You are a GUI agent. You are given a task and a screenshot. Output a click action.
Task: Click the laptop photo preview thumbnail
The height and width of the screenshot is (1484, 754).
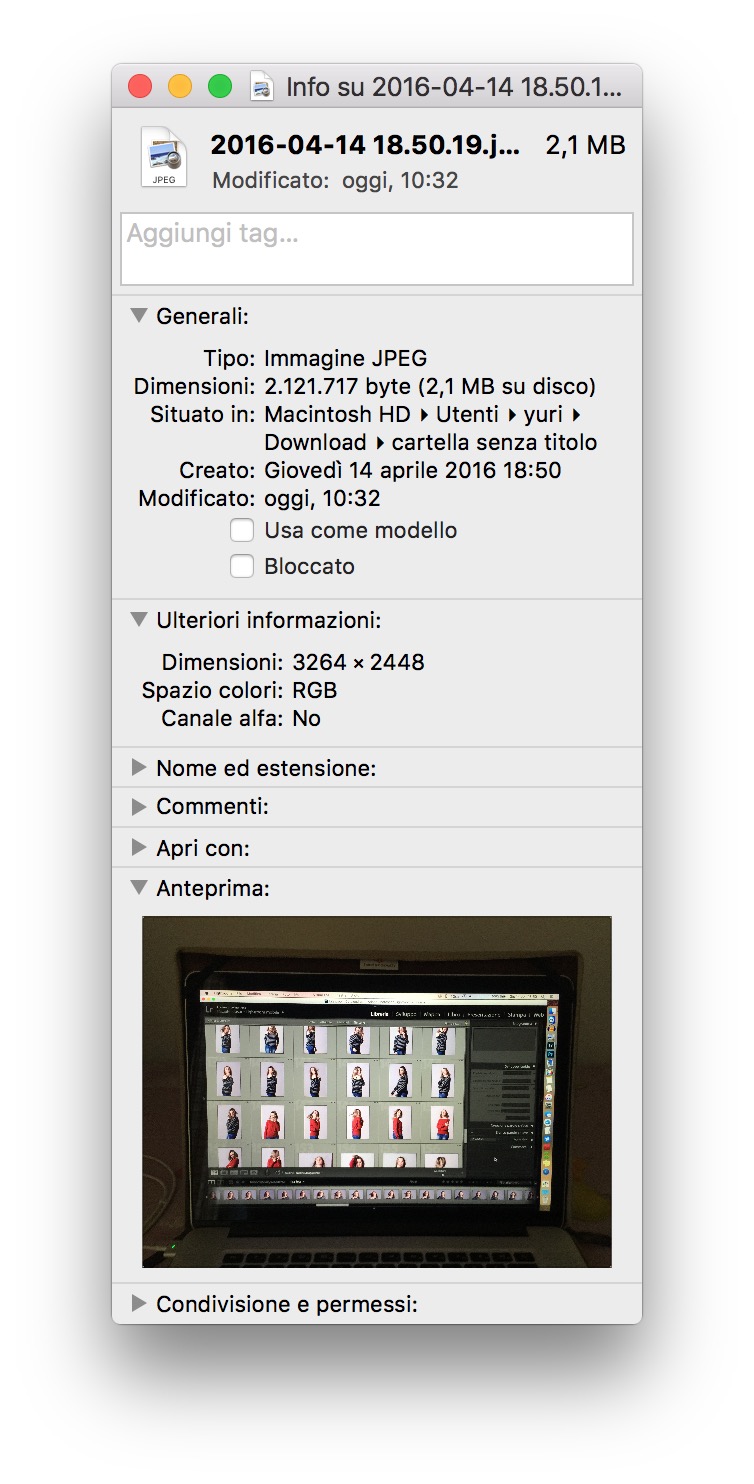[x=377, y=1092]
